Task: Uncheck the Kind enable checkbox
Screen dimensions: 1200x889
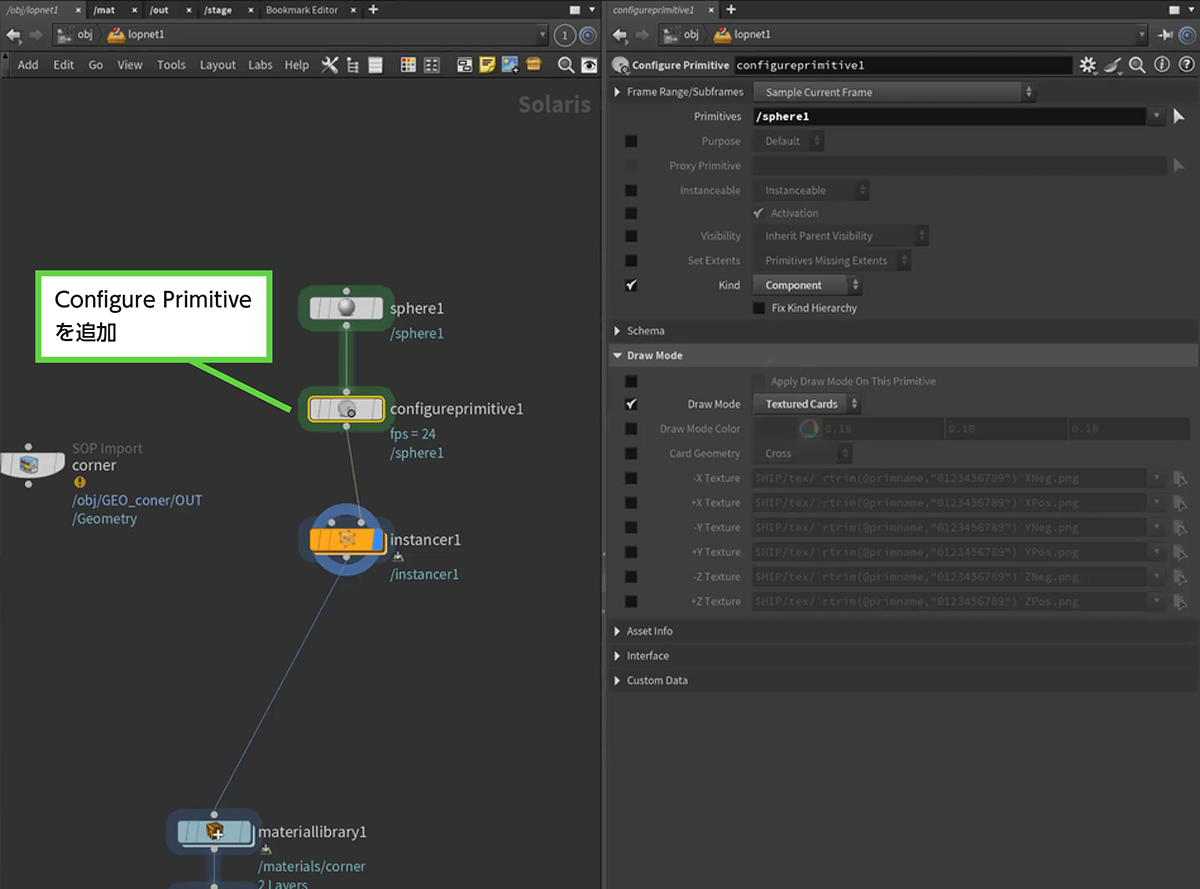Action: pyautogui.click(x=631, y=285)
